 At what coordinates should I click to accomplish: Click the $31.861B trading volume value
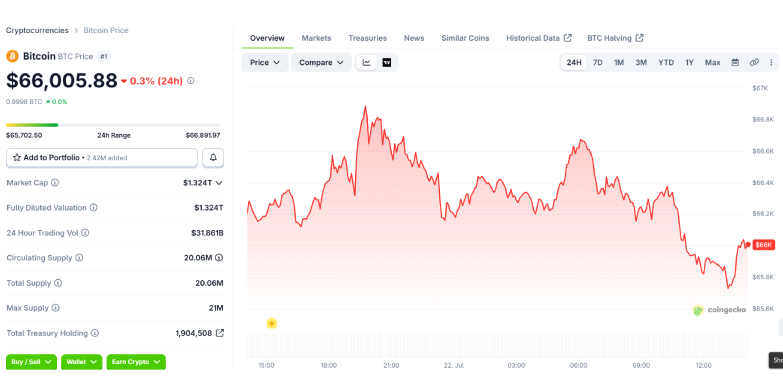point(207,233)
